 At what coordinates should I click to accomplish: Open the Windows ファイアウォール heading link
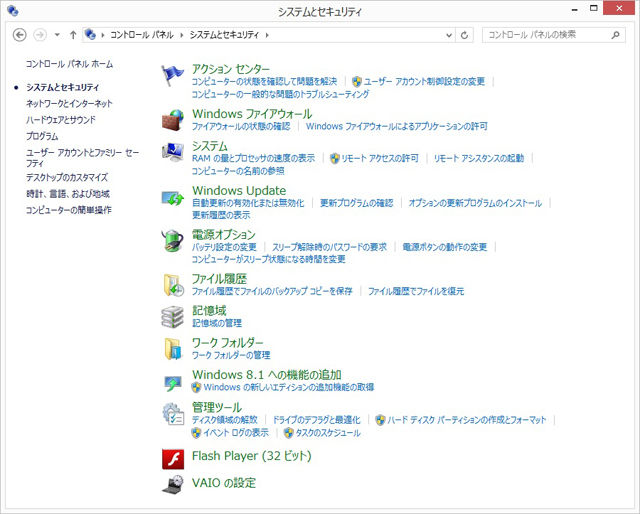click(252, 113)
